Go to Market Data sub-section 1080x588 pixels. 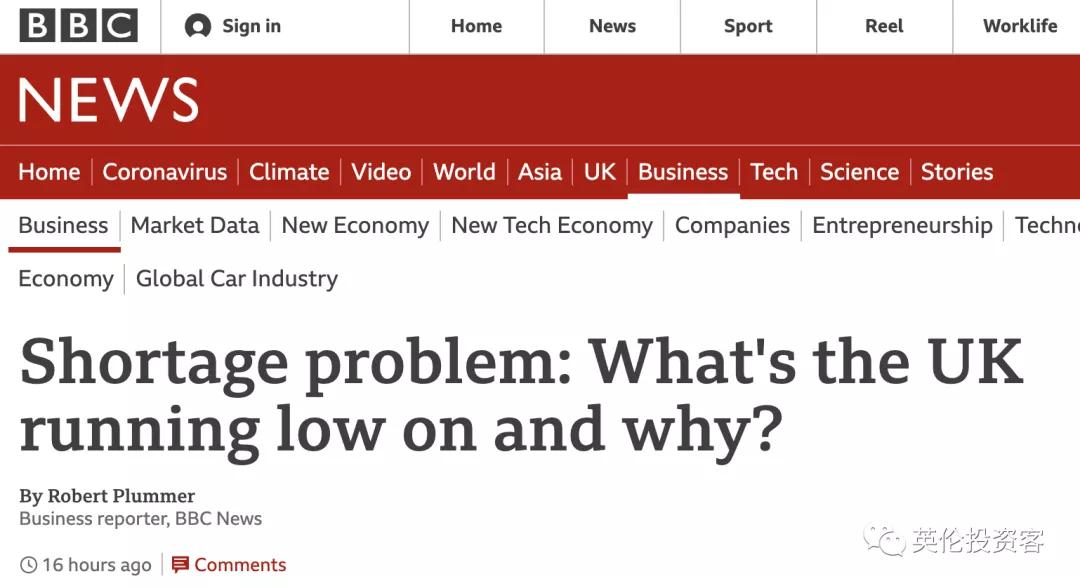195,226
